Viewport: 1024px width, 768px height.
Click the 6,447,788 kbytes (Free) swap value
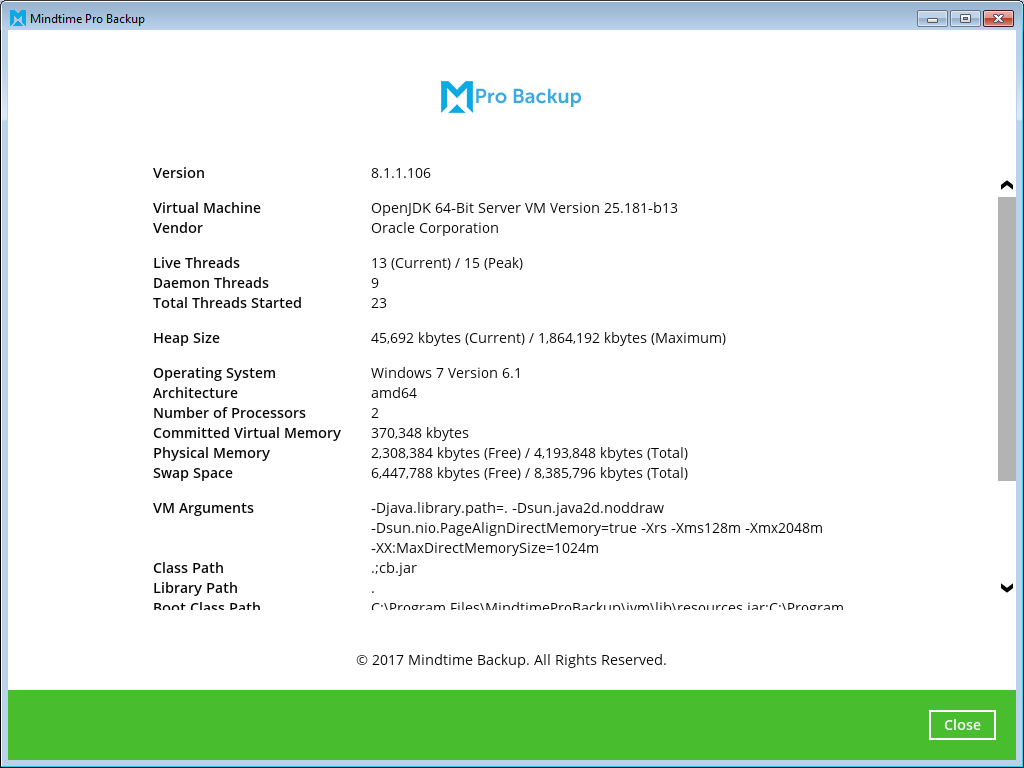(x=529, y=473)
